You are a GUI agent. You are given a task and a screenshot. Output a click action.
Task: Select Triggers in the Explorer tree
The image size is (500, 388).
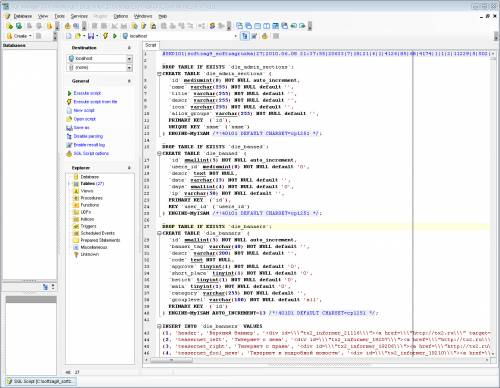(88, 226)
